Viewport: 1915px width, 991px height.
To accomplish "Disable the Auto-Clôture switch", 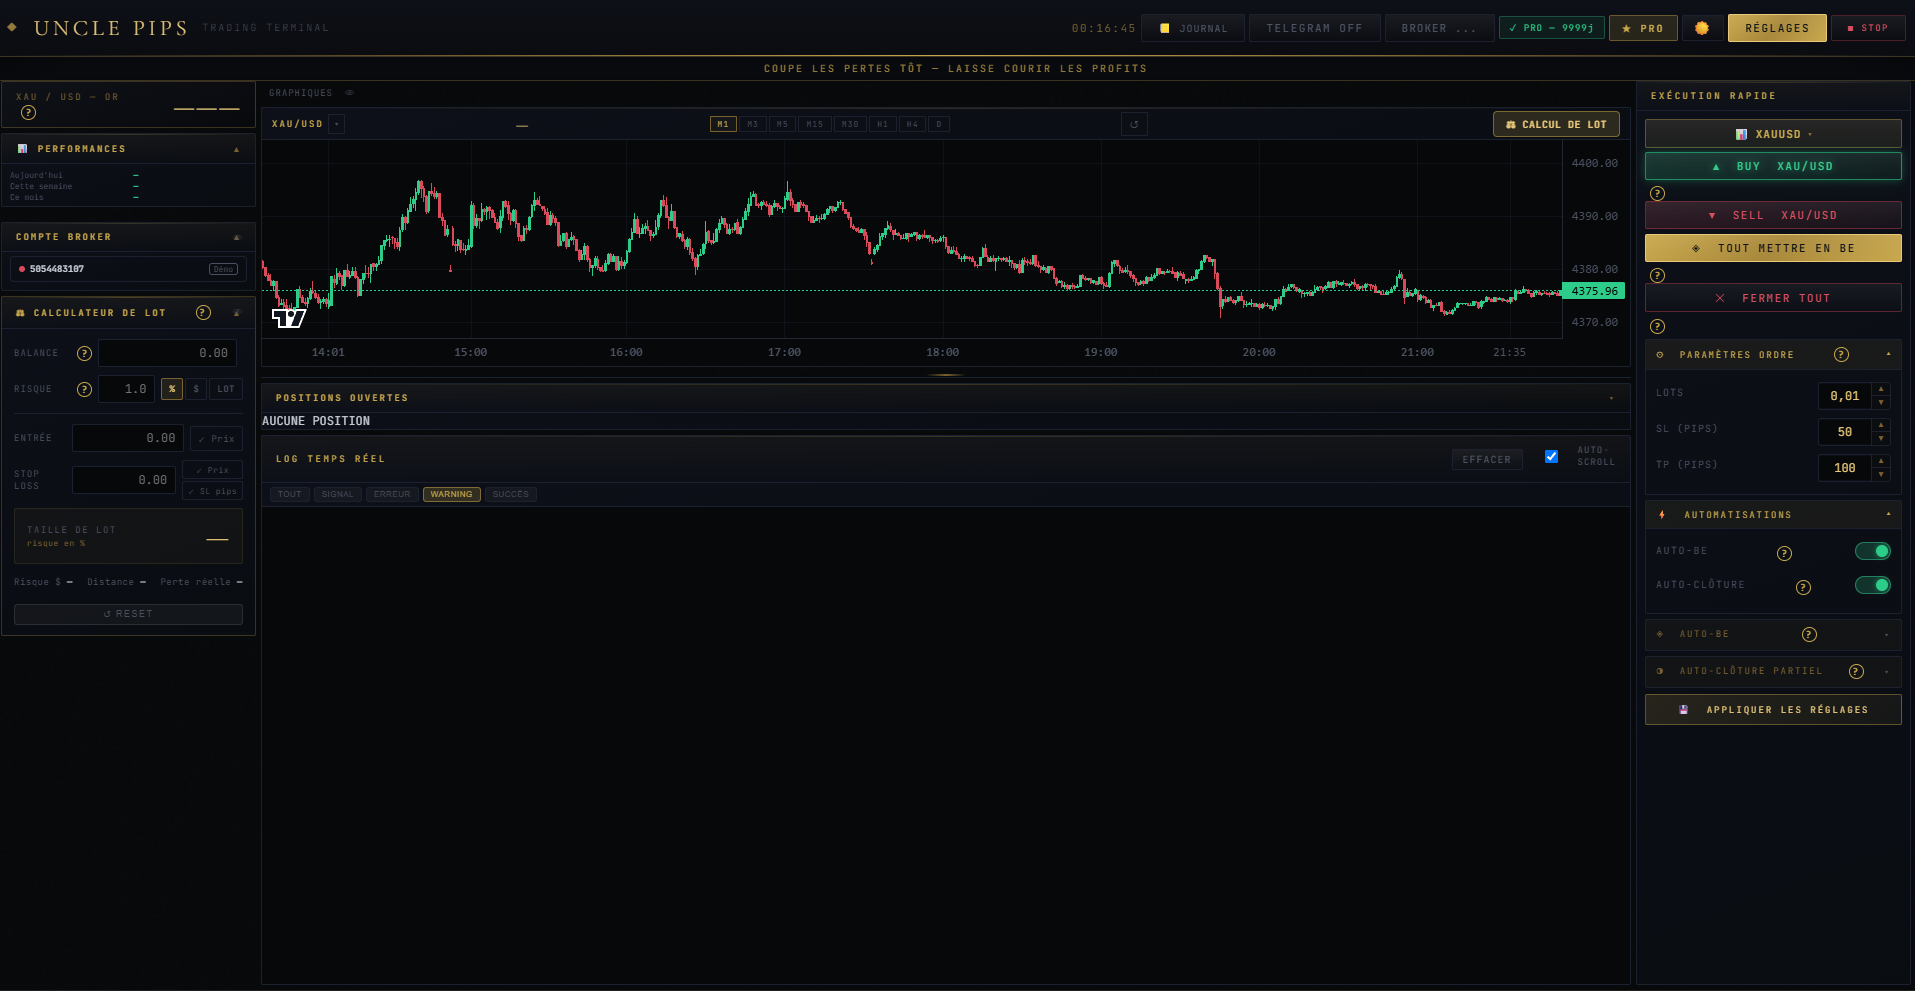I will click(1873, 585).
